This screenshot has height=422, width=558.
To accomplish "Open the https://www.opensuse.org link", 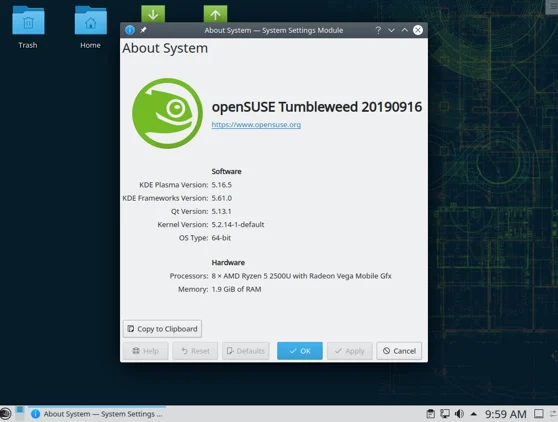I will tap(256, 125).
